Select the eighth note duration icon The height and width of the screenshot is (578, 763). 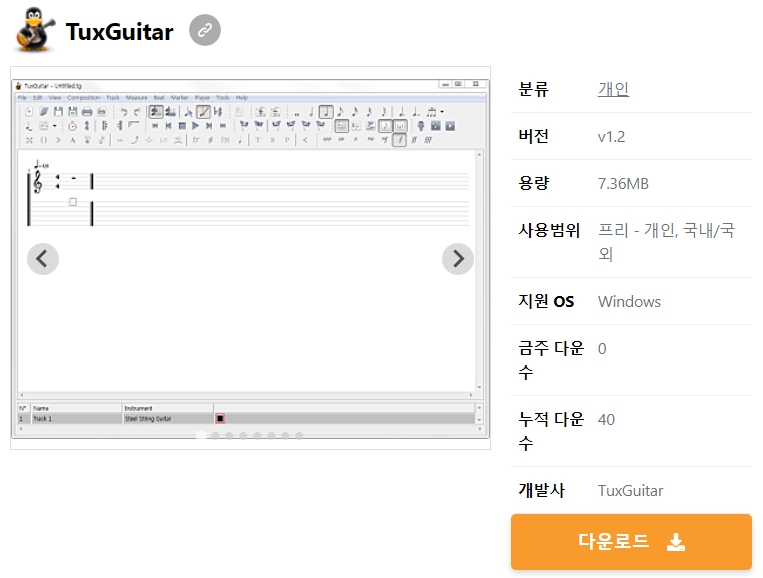click(x=341, y=112)
